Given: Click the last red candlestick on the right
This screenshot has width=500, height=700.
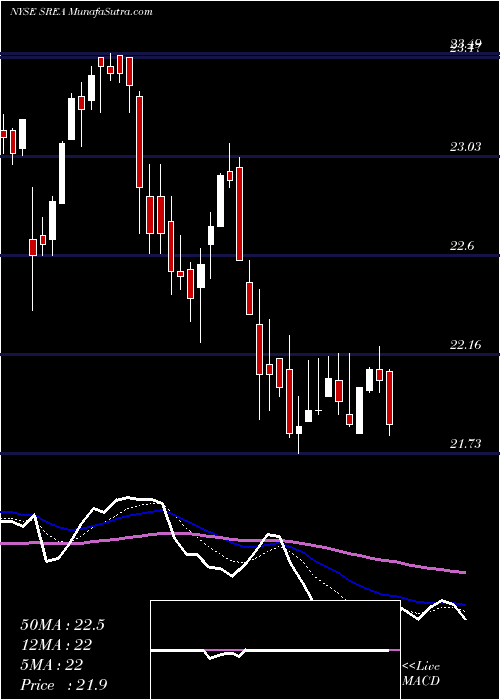Looking at the screenshot, I should coord(389,397).
